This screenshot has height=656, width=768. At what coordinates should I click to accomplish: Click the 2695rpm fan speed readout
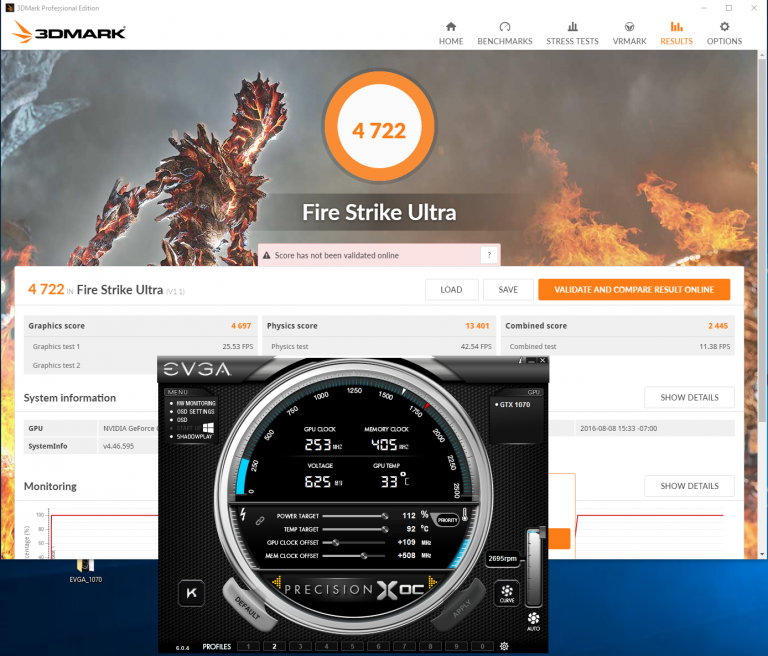502,559
